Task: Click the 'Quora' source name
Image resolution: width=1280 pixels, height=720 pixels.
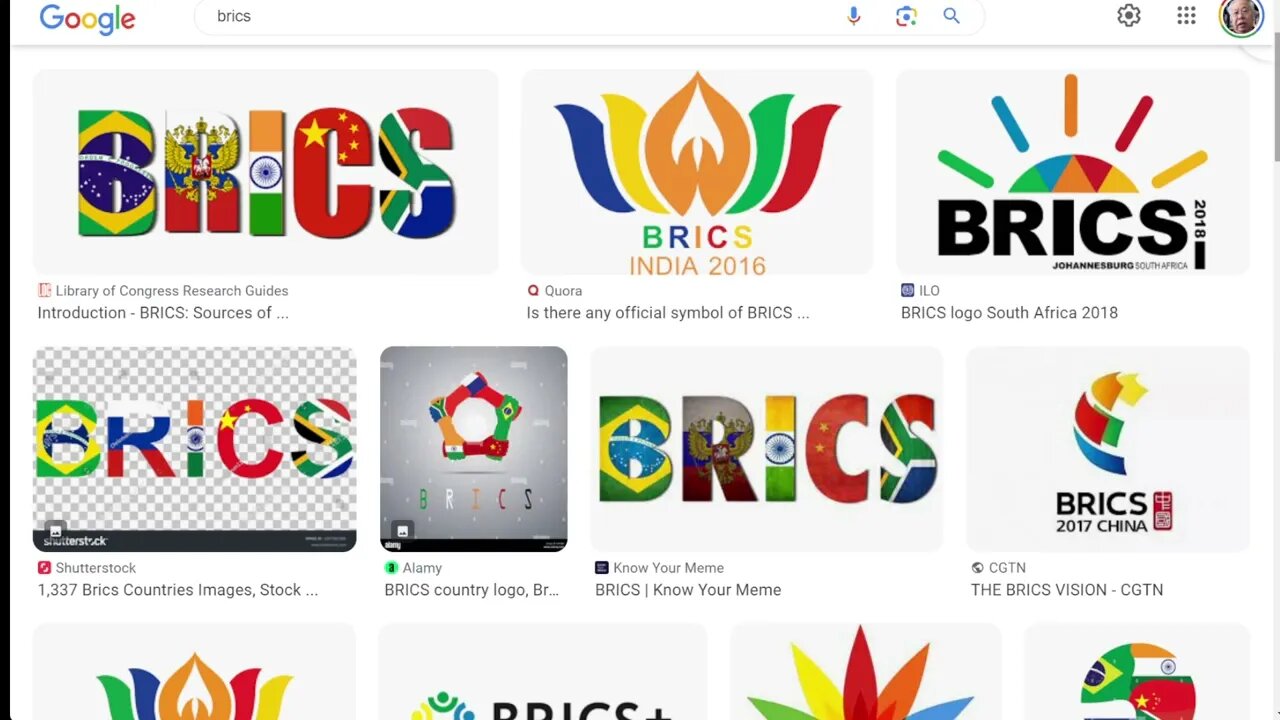Action: 563,290
